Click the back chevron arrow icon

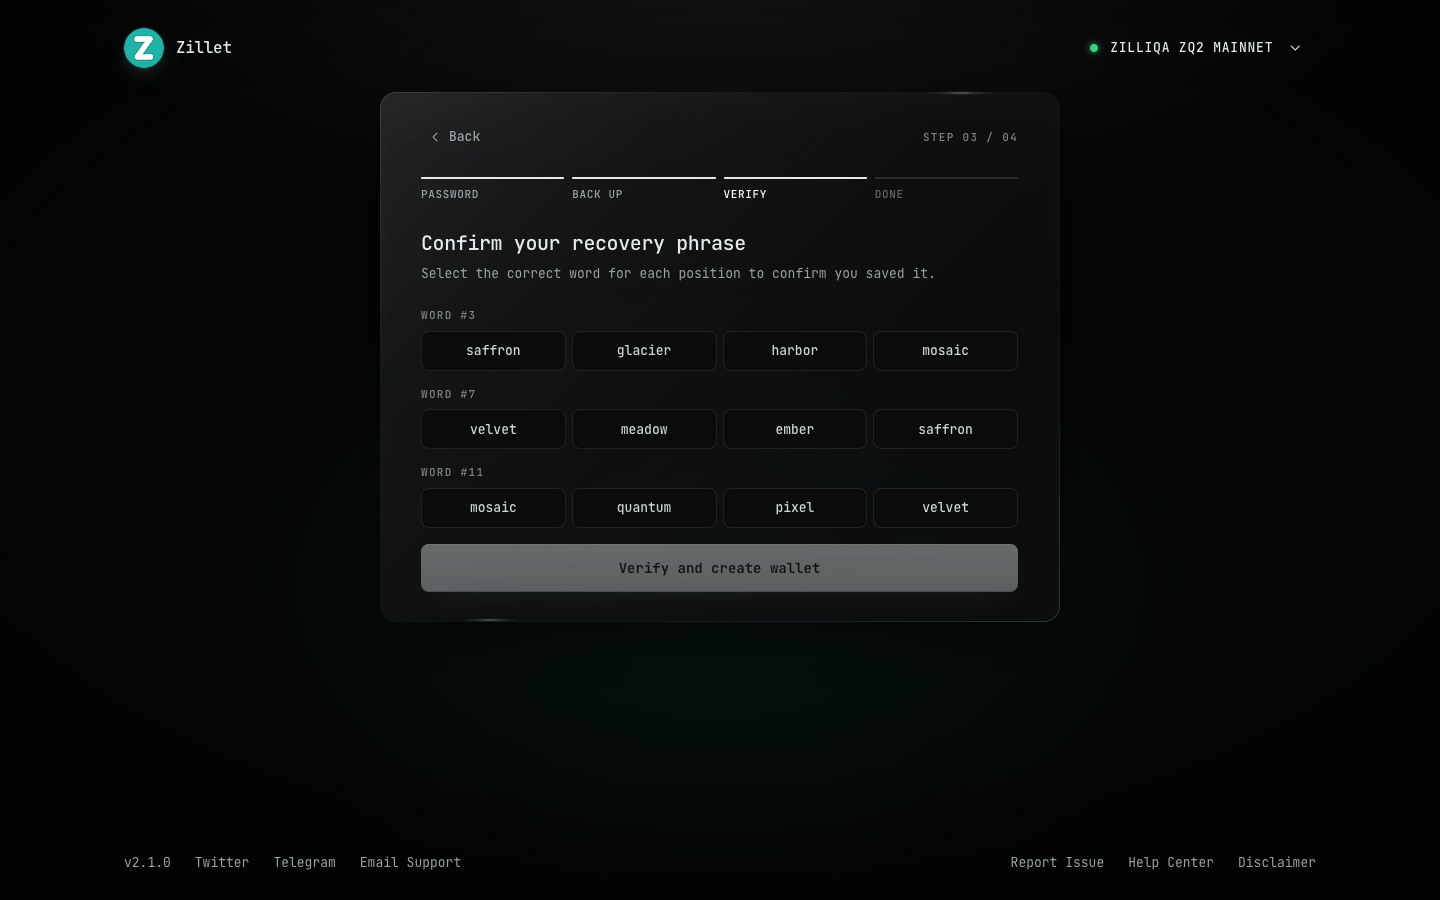(x=435, y=137)
